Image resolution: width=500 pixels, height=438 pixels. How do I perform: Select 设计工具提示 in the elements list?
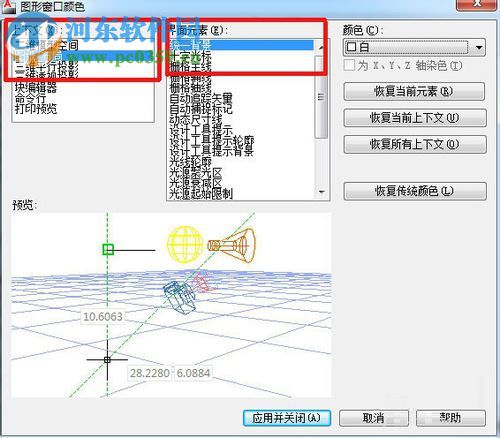pos(201,130)
